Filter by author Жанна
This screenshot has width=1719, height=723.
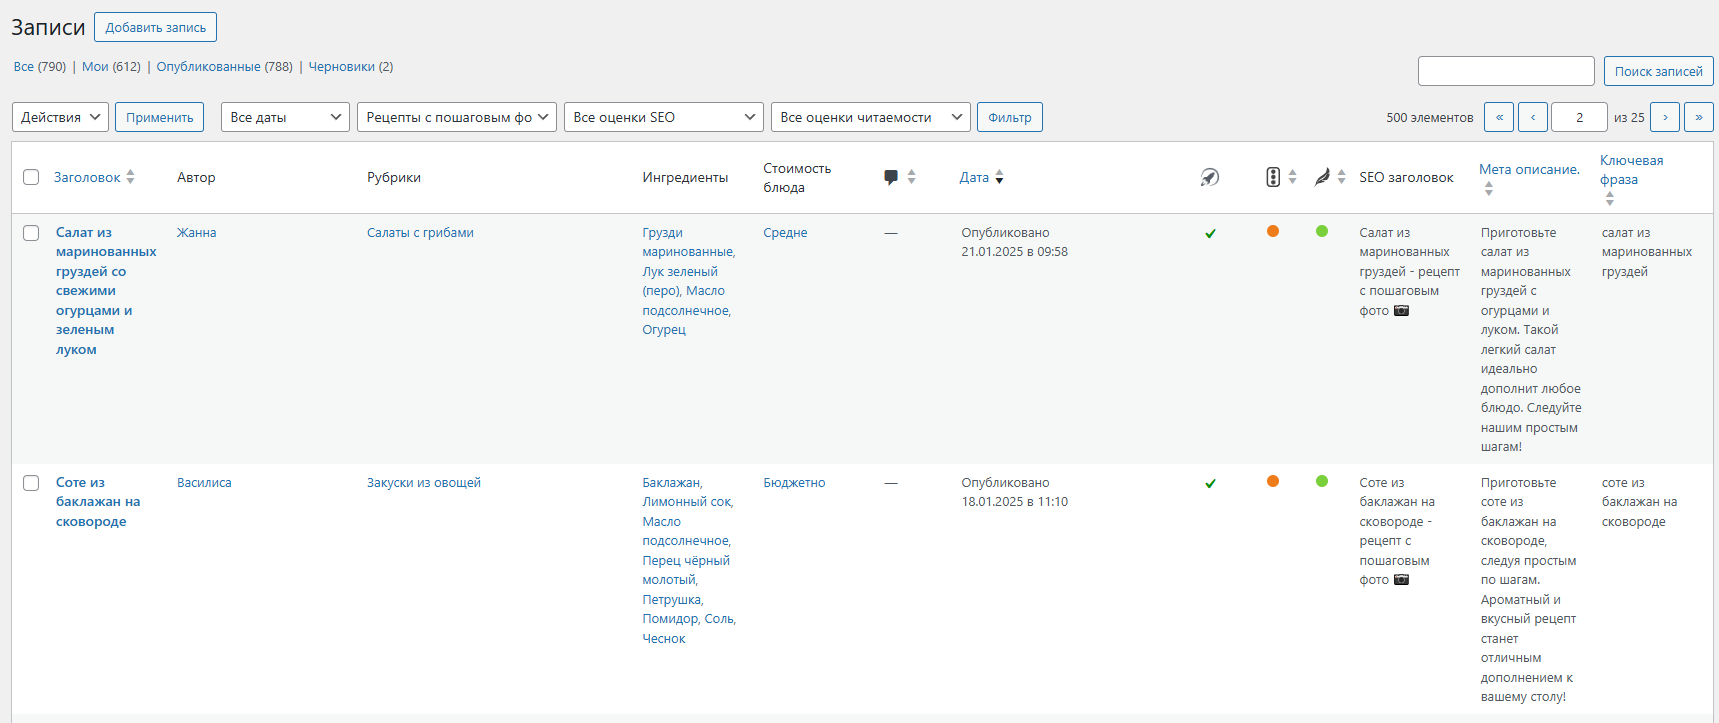pos(196,232)
